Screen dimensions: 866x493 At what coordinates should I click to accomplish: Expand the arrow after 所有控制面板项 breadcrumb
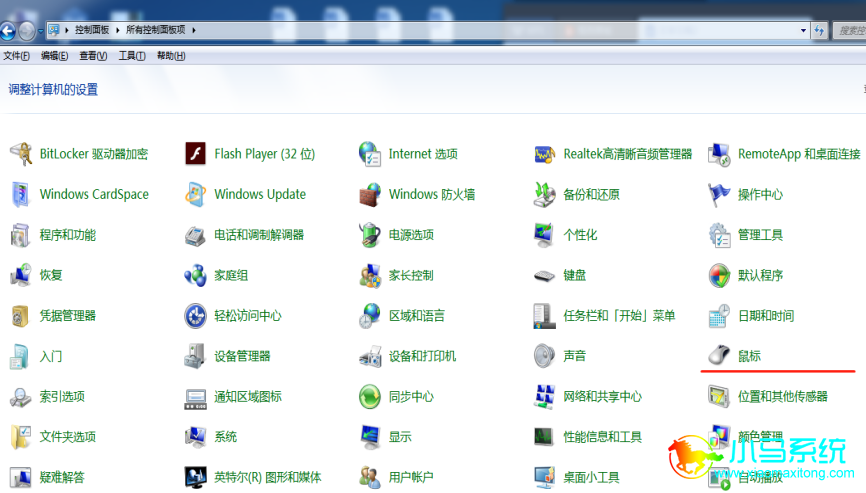tap(194, 30)
